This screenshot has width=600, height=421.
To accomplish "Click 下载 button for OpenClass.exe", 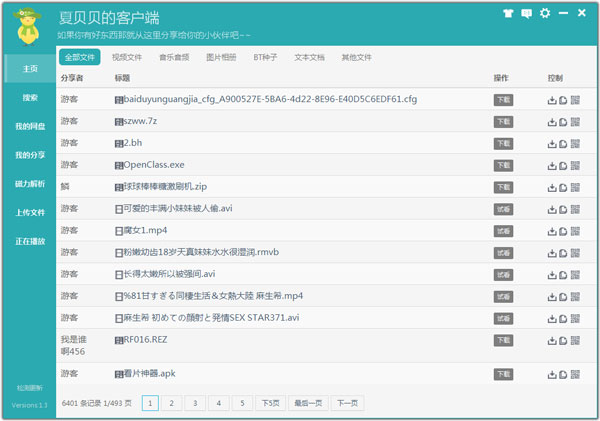I will click(503, 165).
